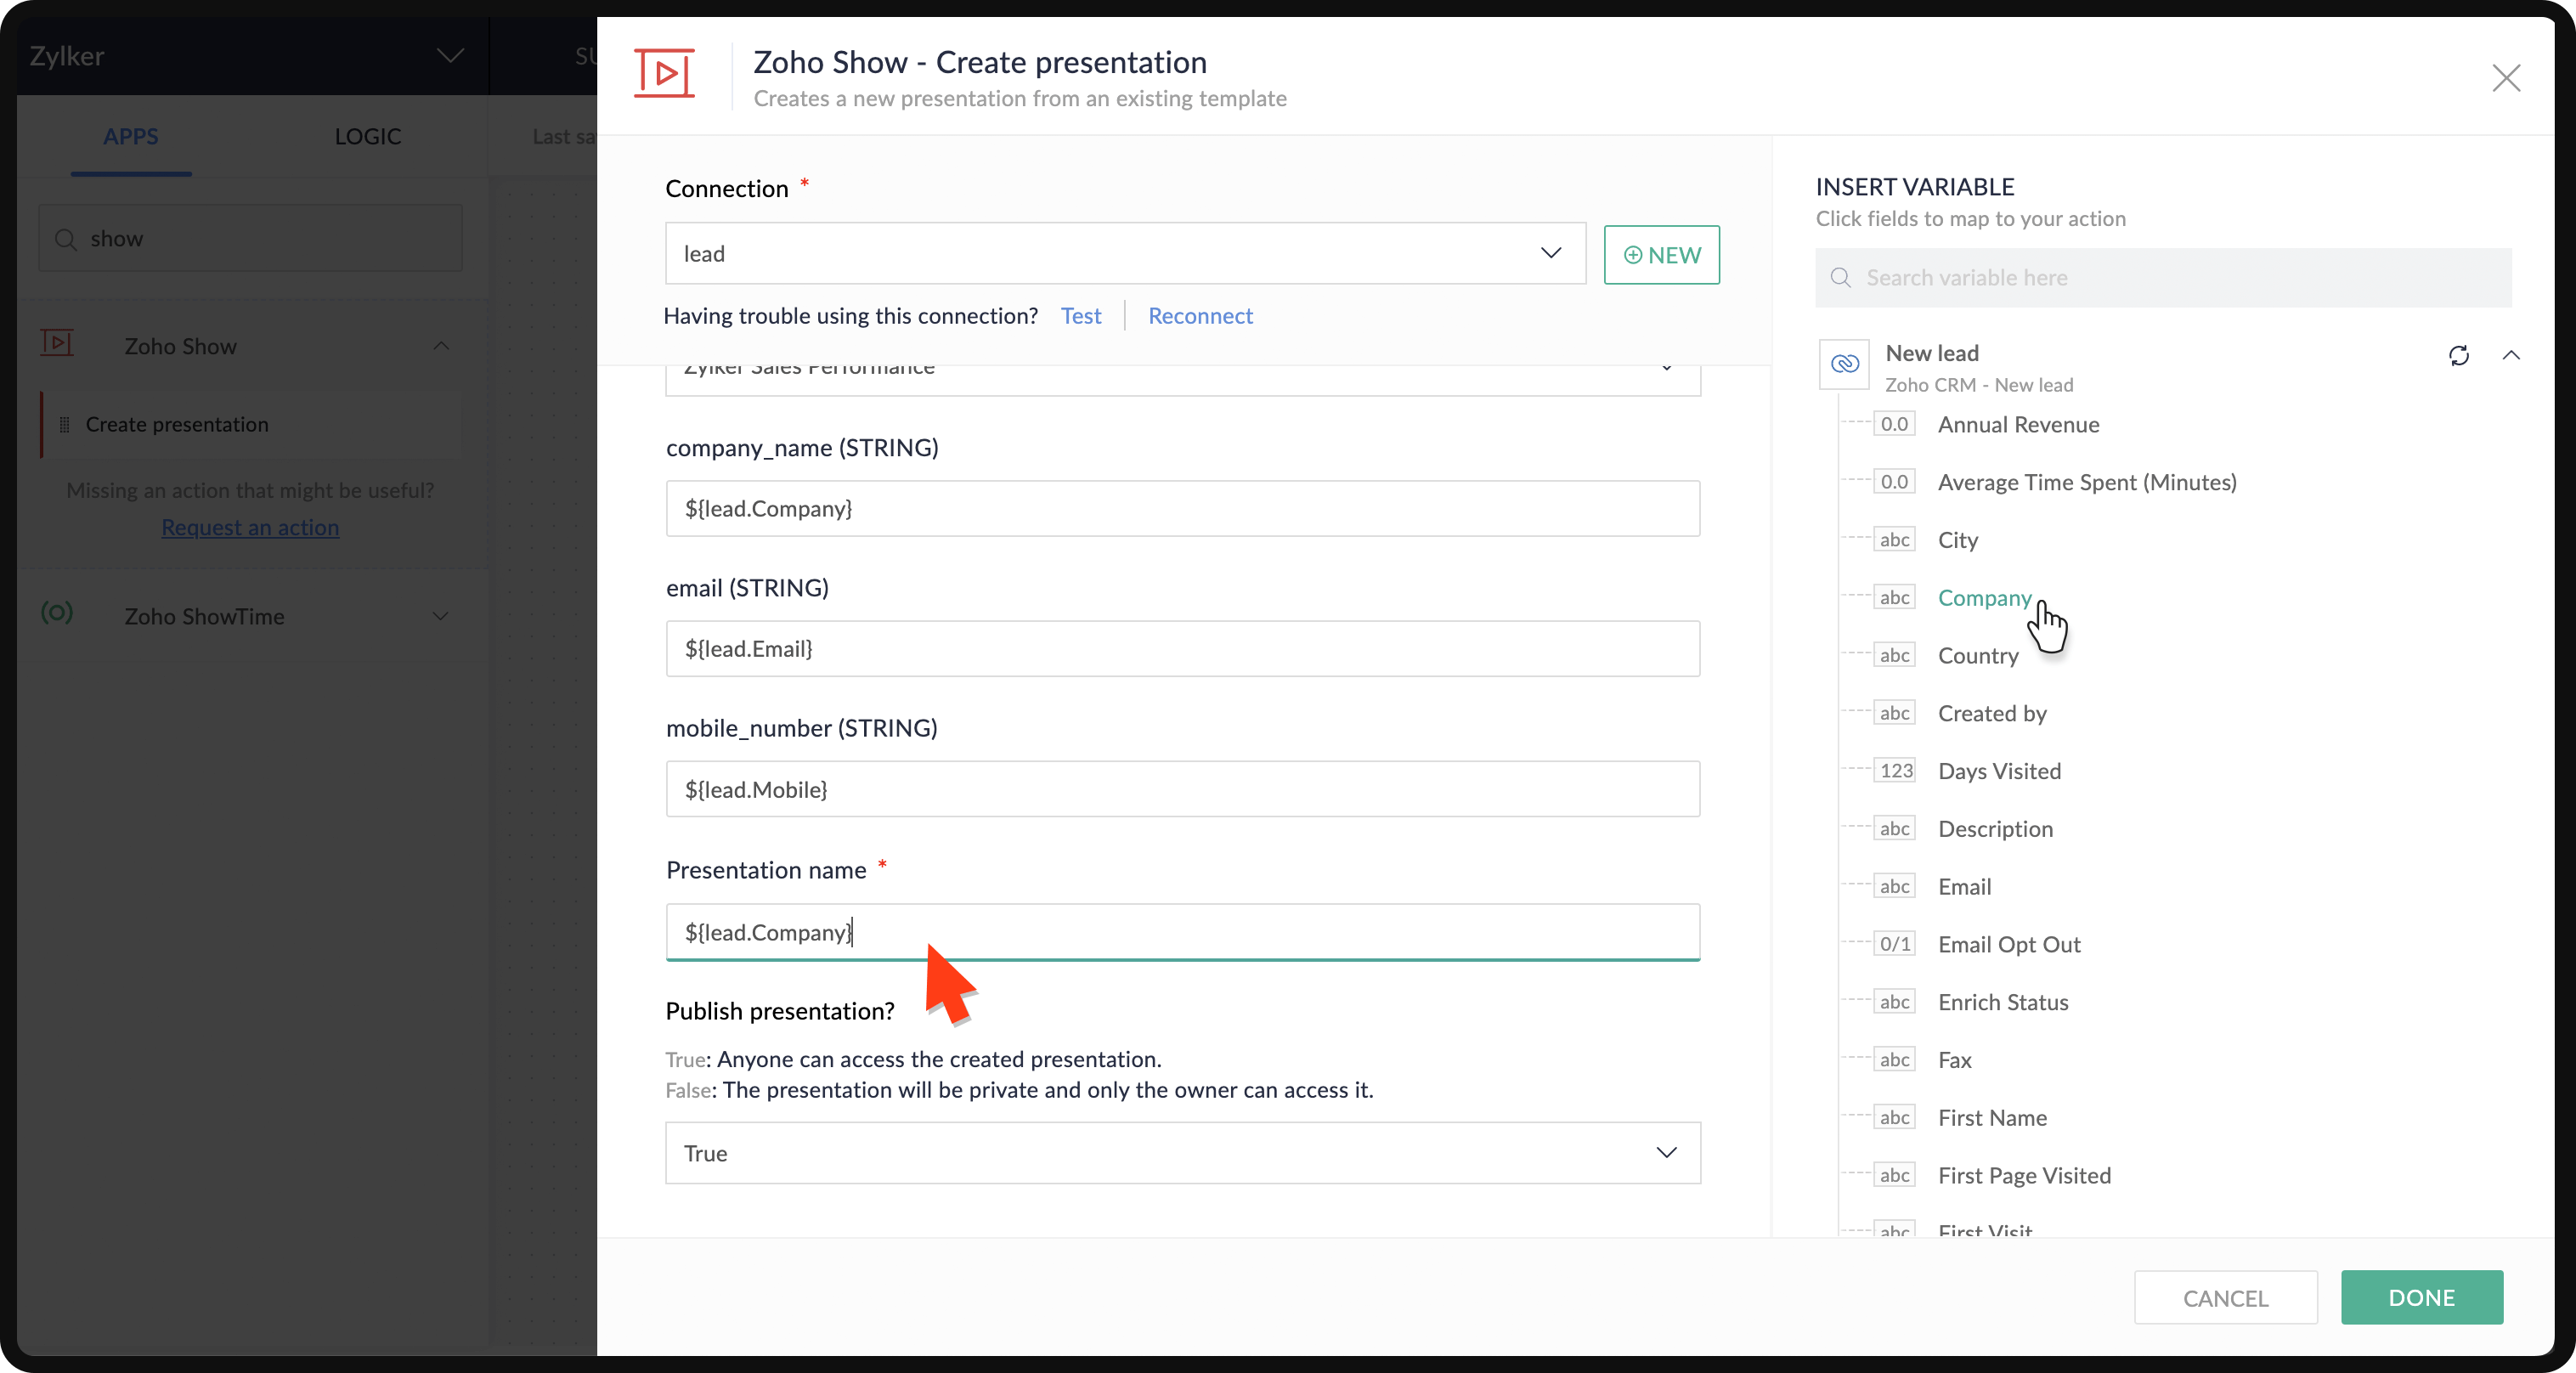Click the Zoho Show icon in sidebar

[x=57, y=344]
